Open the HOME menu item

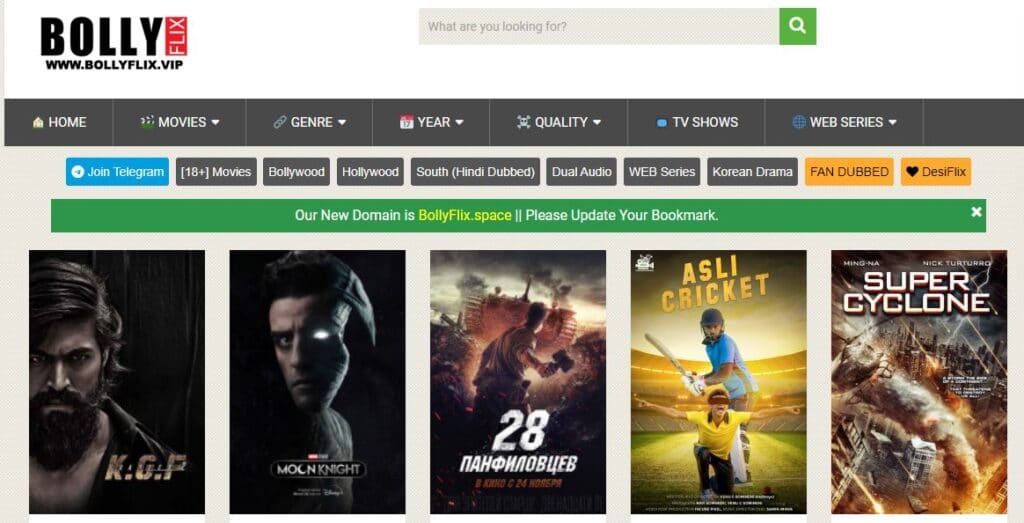tap(59, 122)
